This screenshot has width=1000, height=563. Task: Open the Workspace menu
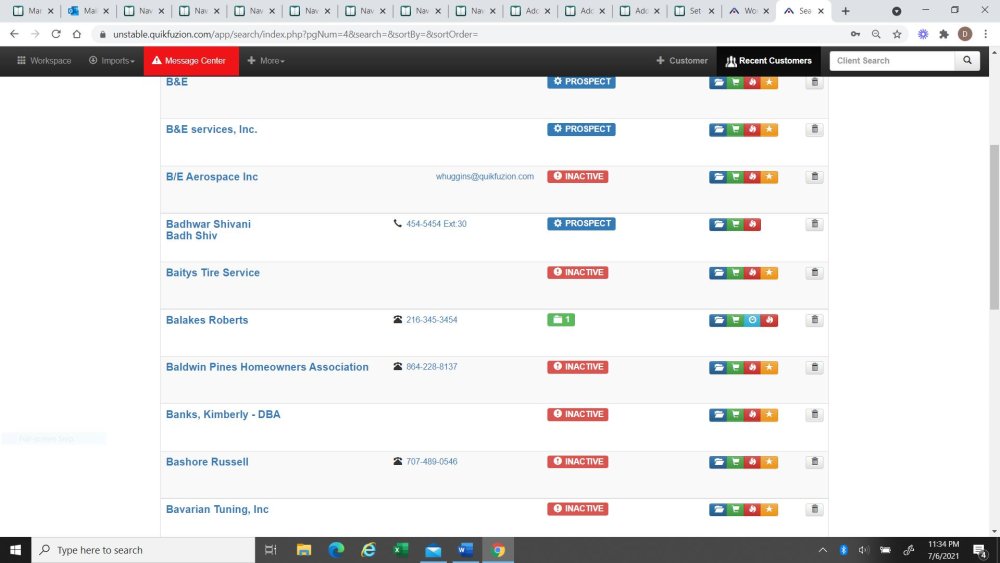click(44, 61)
